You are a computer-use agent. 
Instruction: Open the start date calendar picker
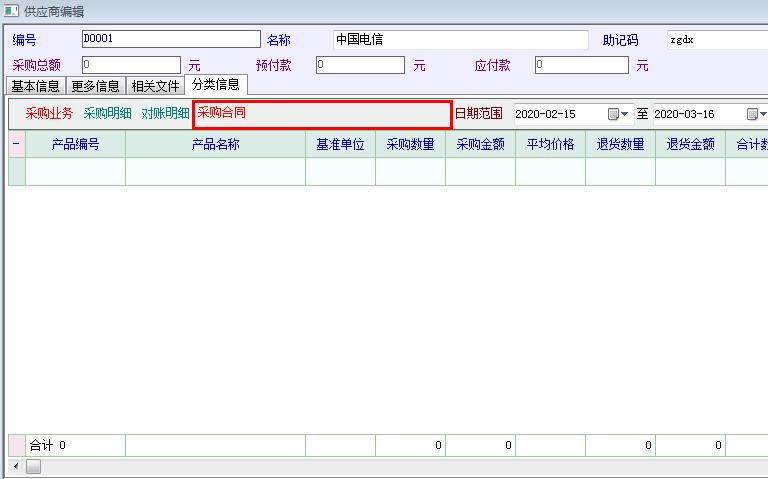613,114
